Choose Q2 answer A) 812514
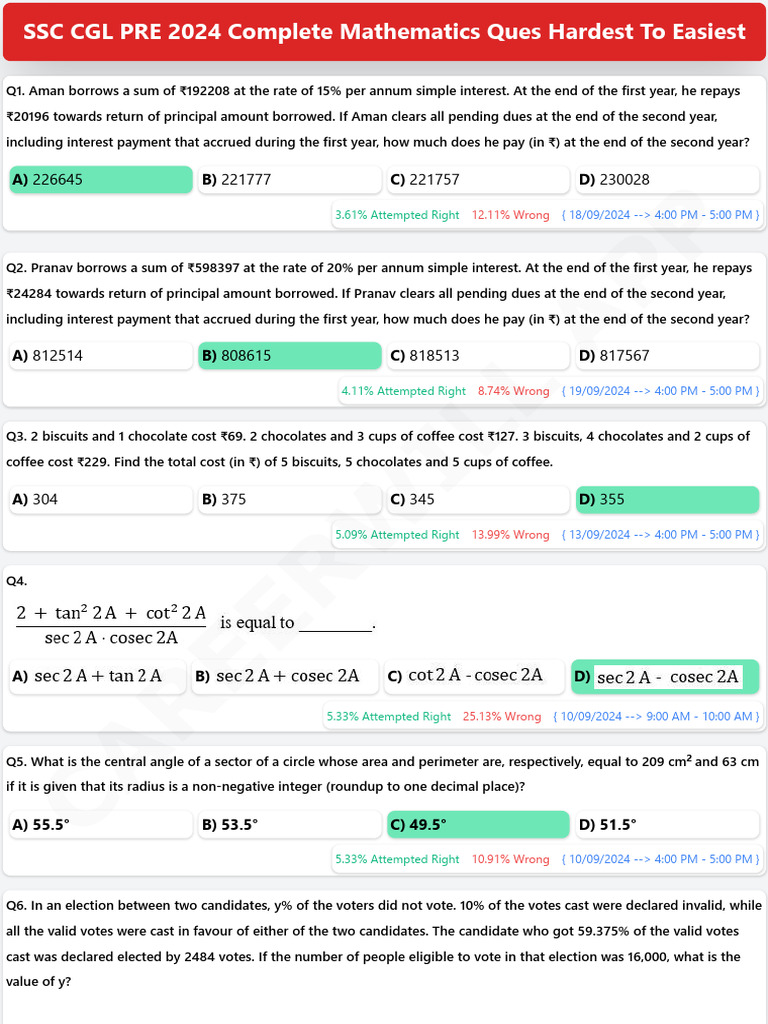The width and height of the screenshot is (768, 1024). tap(100, 356)
